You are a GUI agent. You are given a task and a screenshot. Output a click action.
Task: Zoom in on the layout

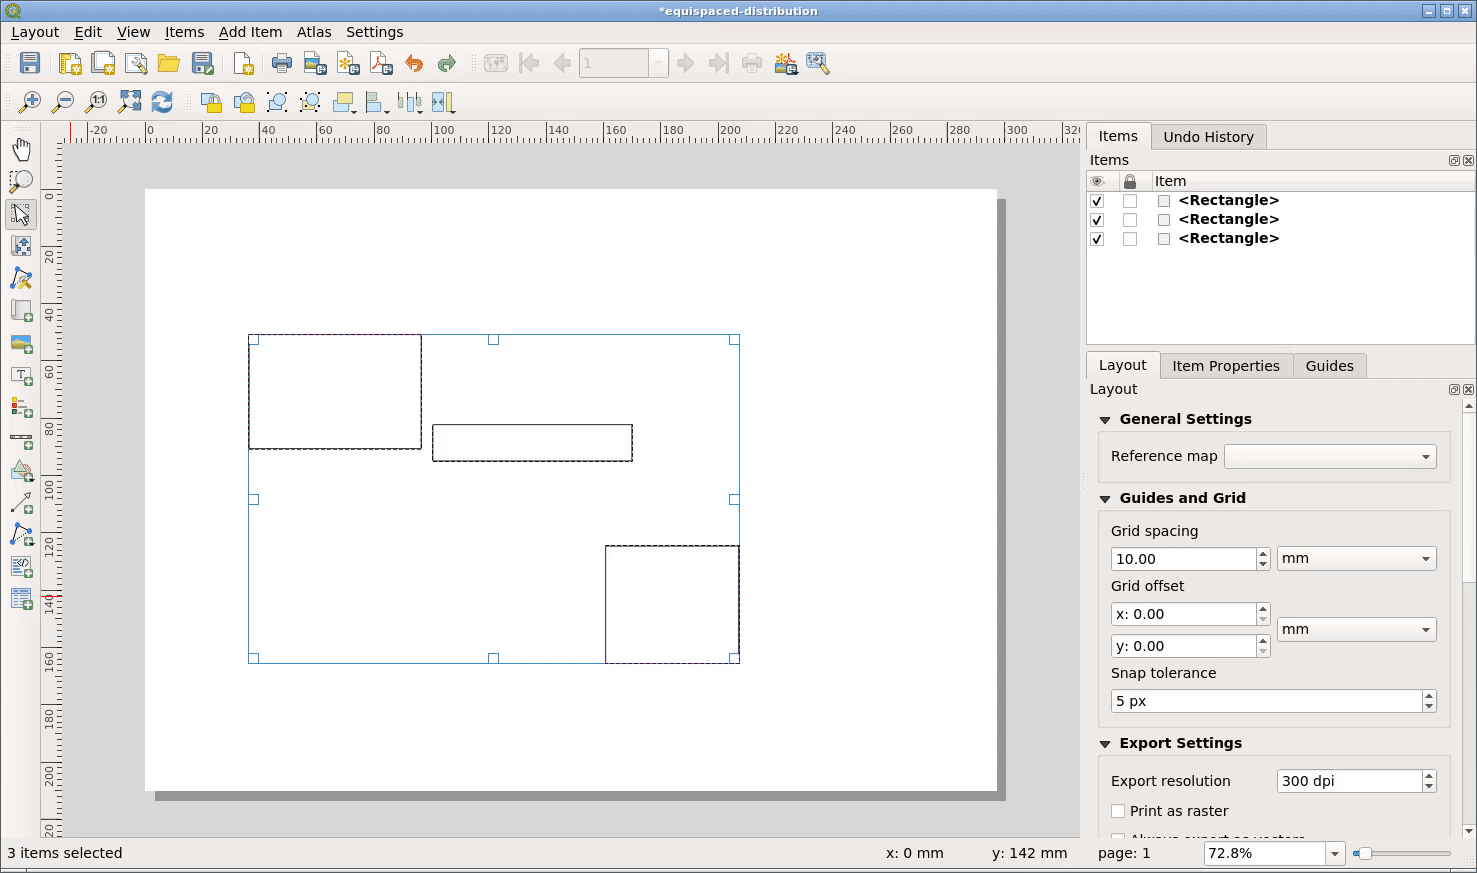coord(30,101)
